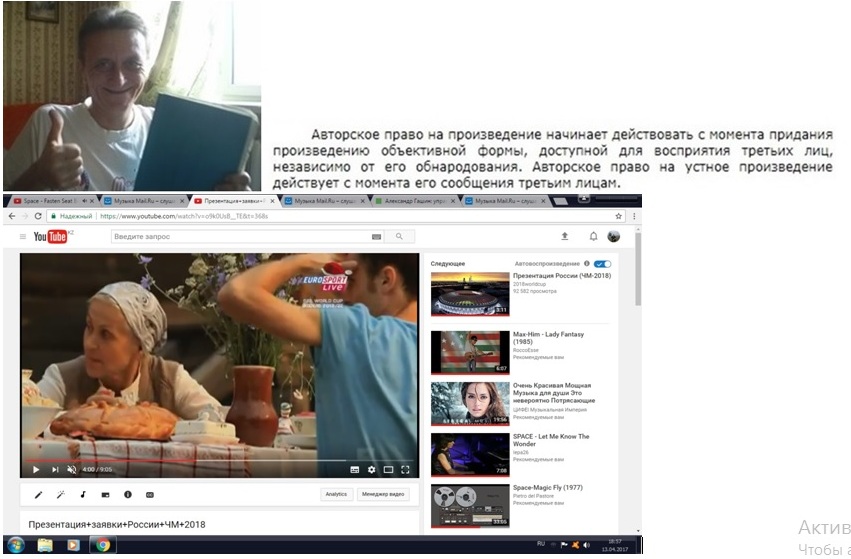
Task: Open the info cards tool
Action: (128, 494)
